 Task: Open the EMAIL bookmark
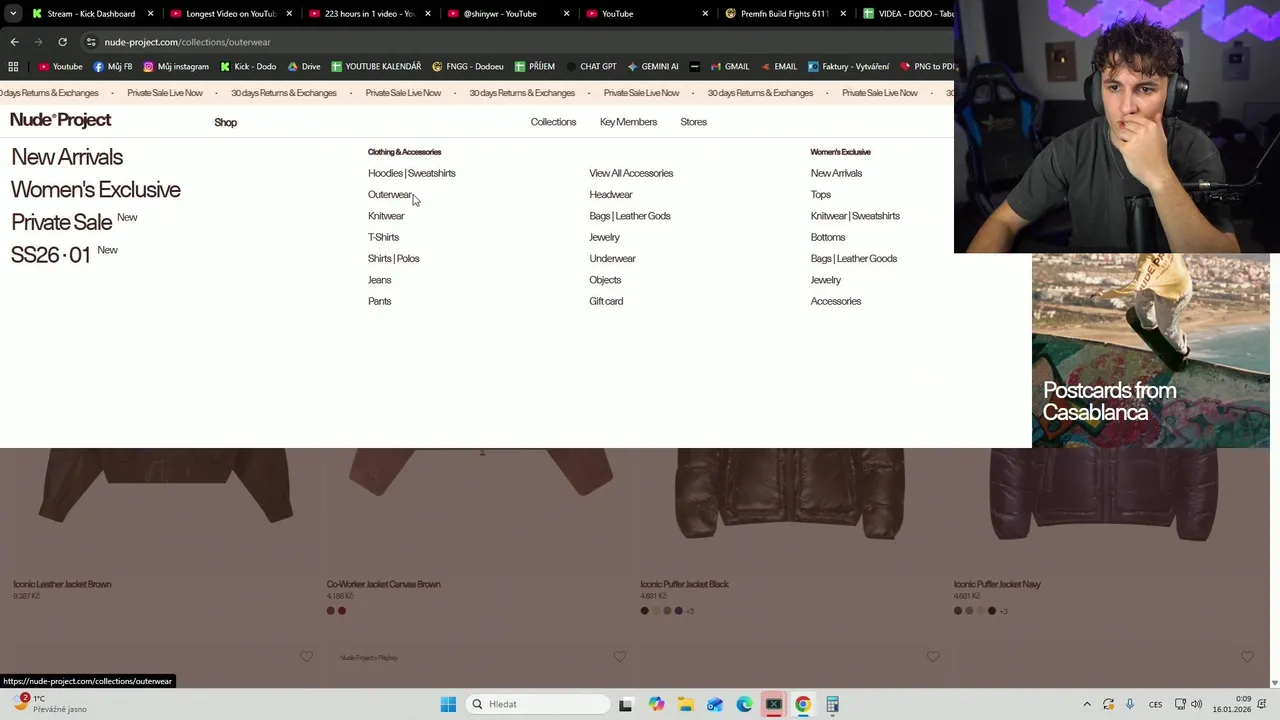(779, 67)
